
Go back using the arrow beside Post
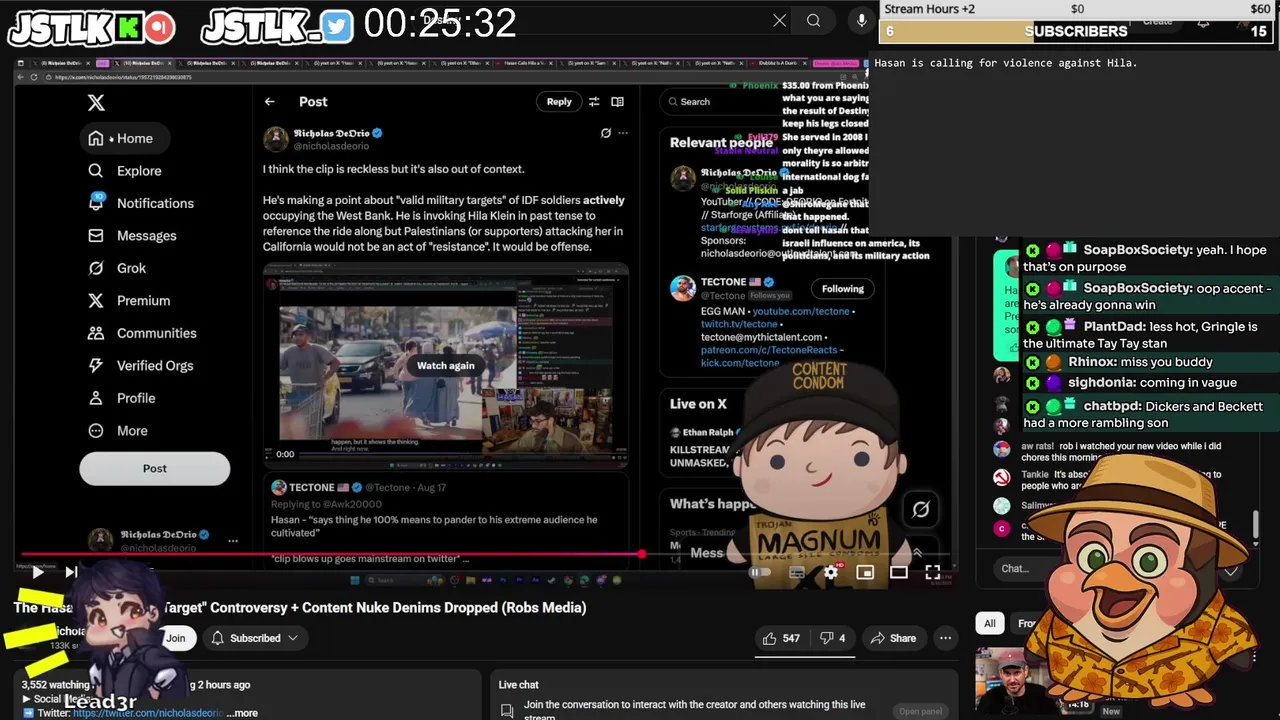[269, 102]
